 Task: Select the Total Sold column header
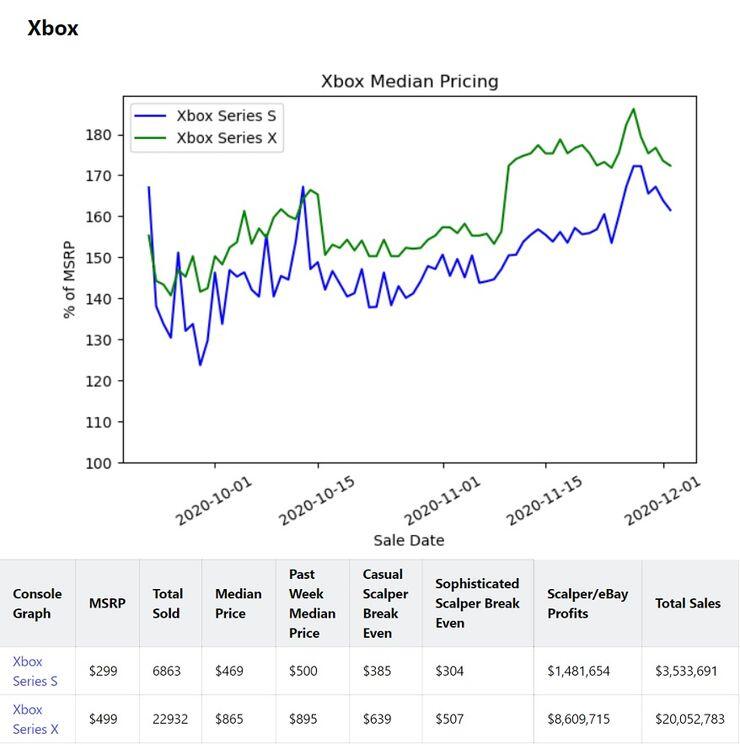[x=167, y=603]
